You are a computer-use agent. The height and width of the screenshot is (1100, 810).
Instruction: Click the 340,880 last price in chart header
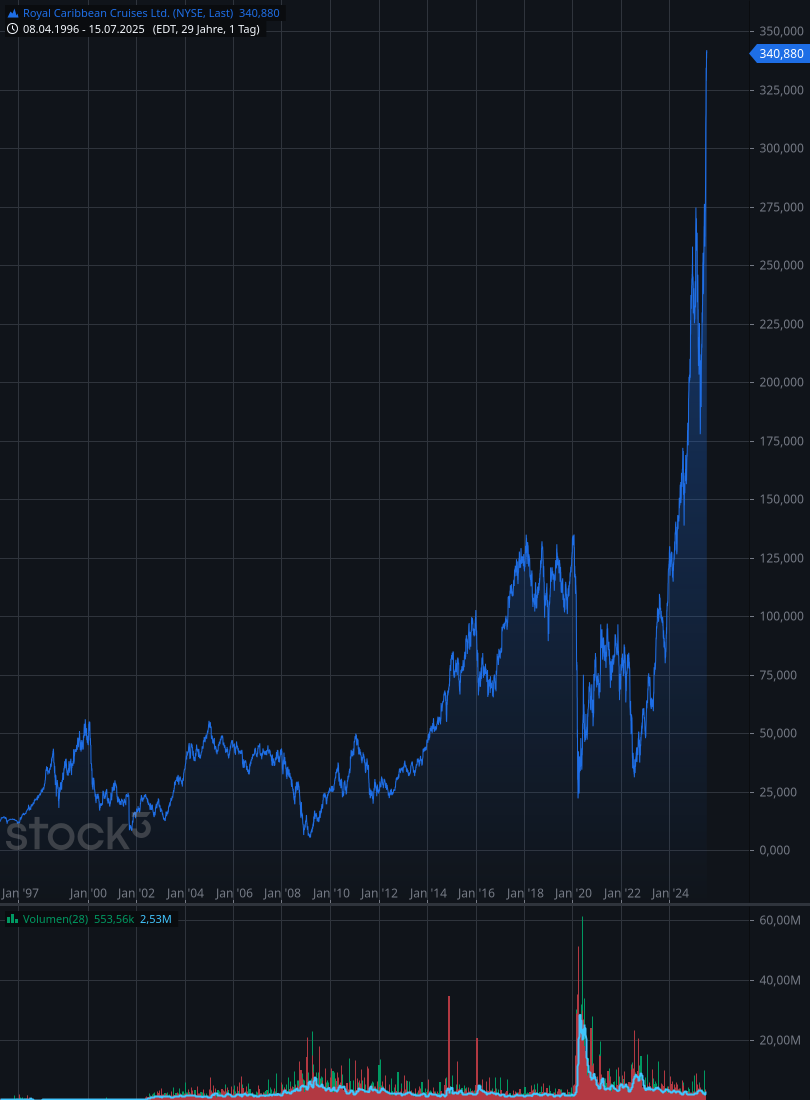pos(259,13)
